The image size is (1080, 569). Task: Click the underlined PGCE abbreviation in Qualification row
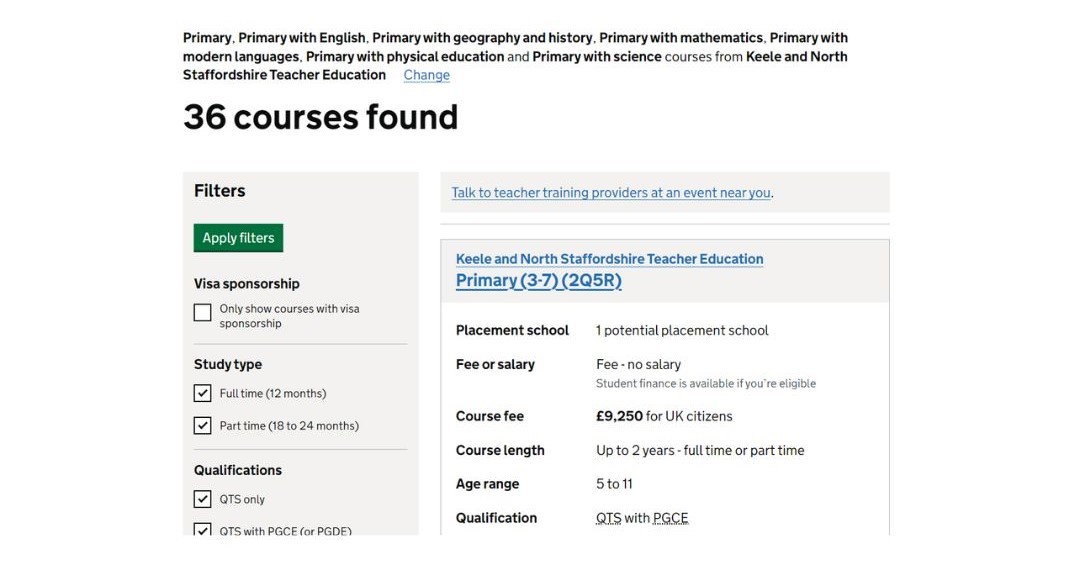(x=670, y=518)
